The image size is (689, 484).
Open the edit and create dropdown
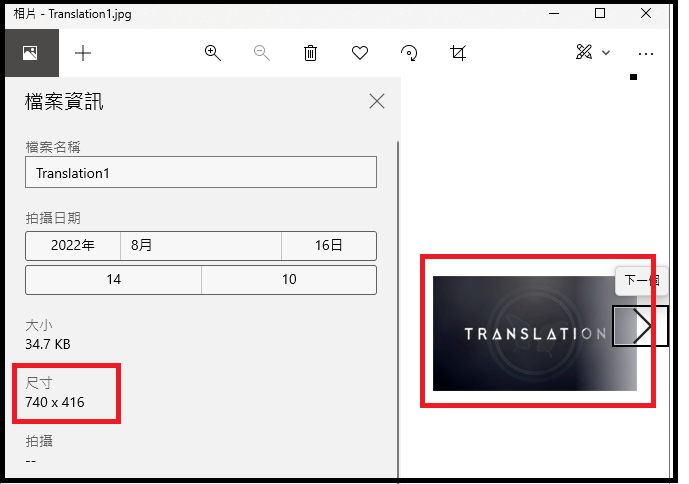tap(592, 53)
